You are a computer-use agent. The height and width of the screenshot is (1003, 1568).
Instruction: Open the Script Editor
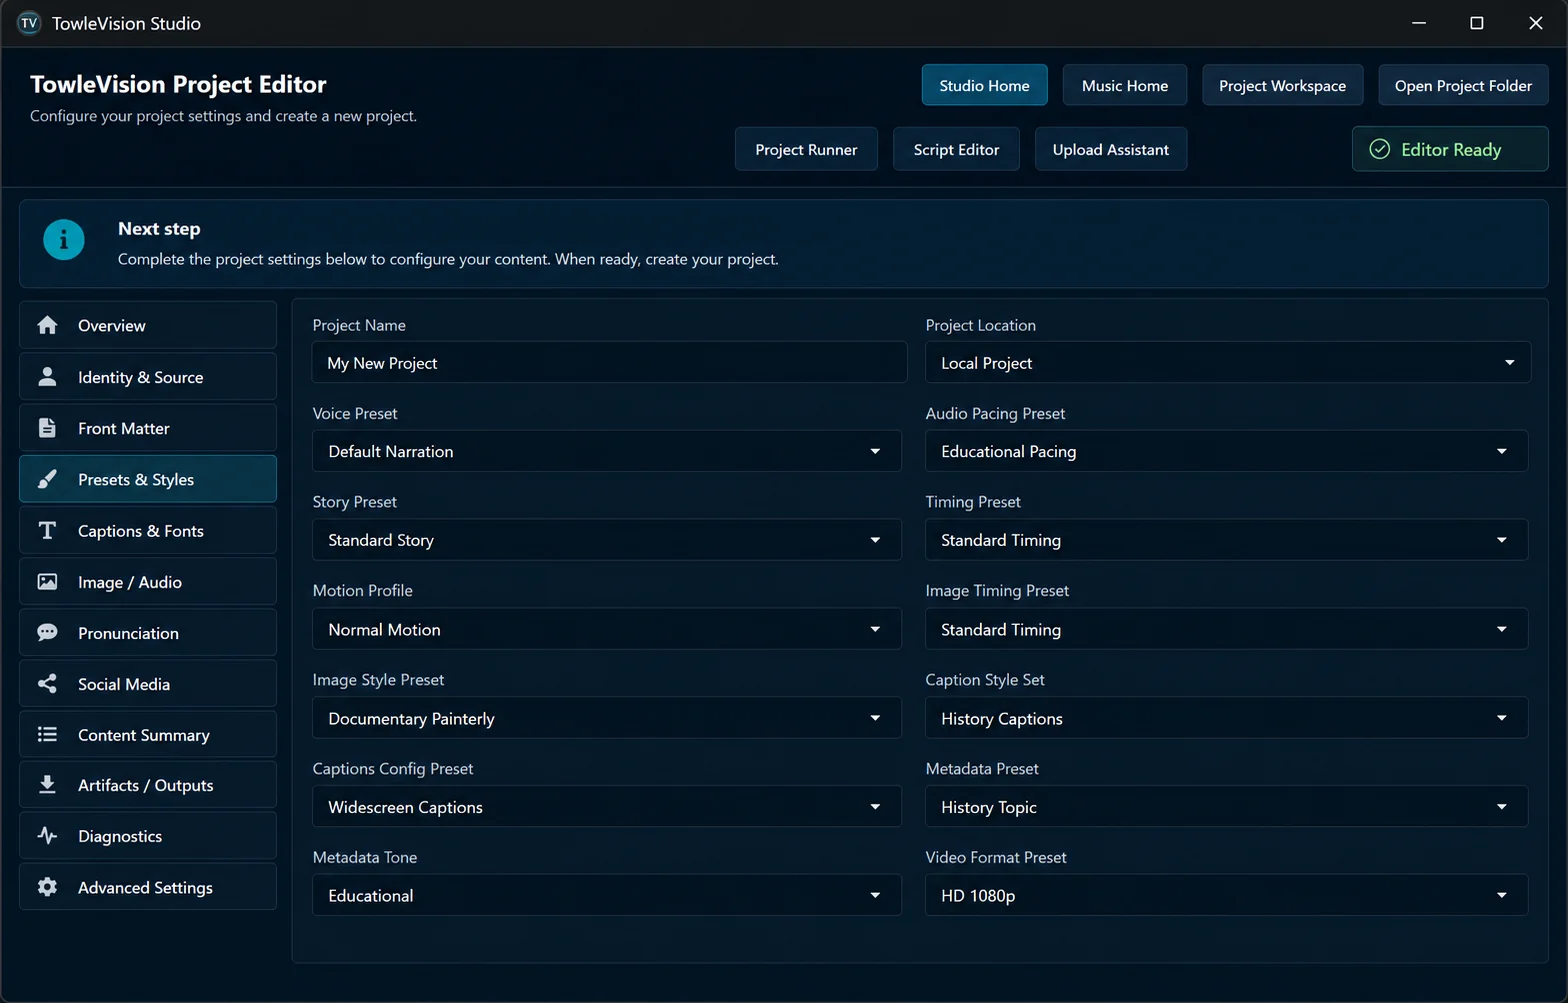pyautogui.click(x=956, y=149)
